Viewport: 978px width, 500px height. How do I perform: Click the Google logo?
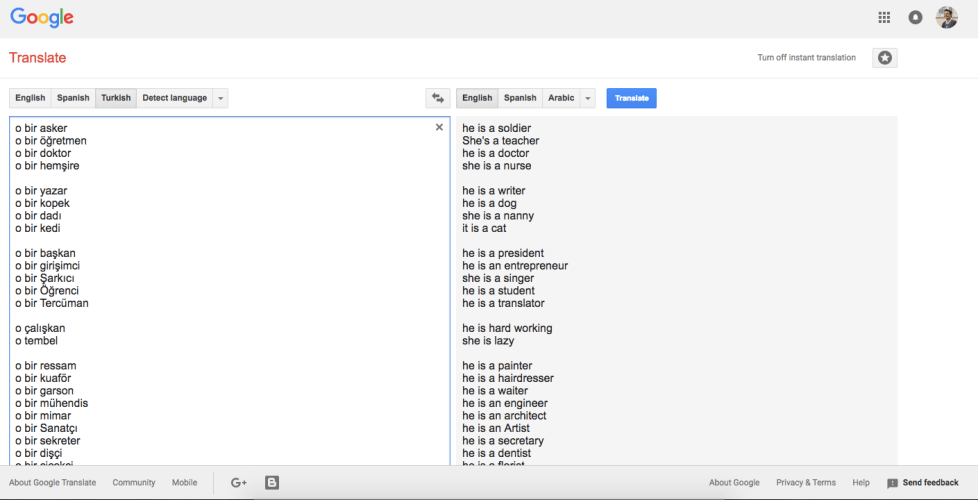pyautogui.click(x=42, y=18)
